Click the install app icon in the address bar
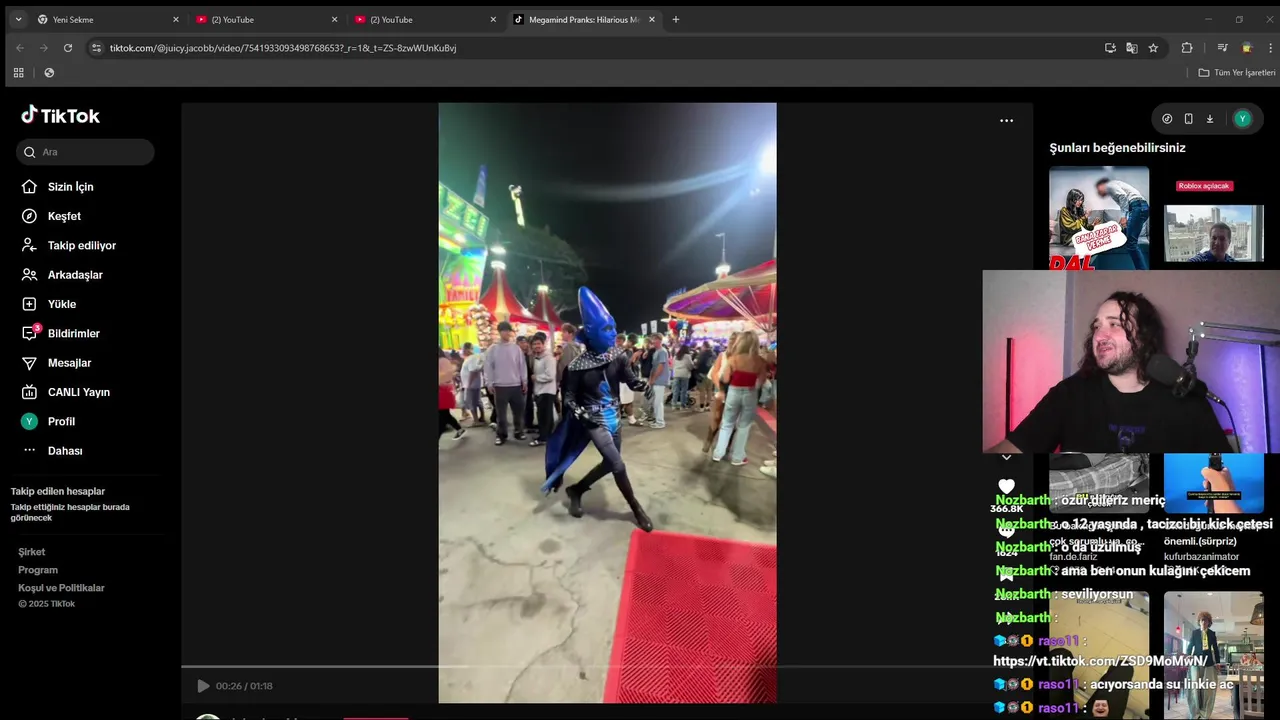This screenshot has height=720, width=1280. [1110, 48]
